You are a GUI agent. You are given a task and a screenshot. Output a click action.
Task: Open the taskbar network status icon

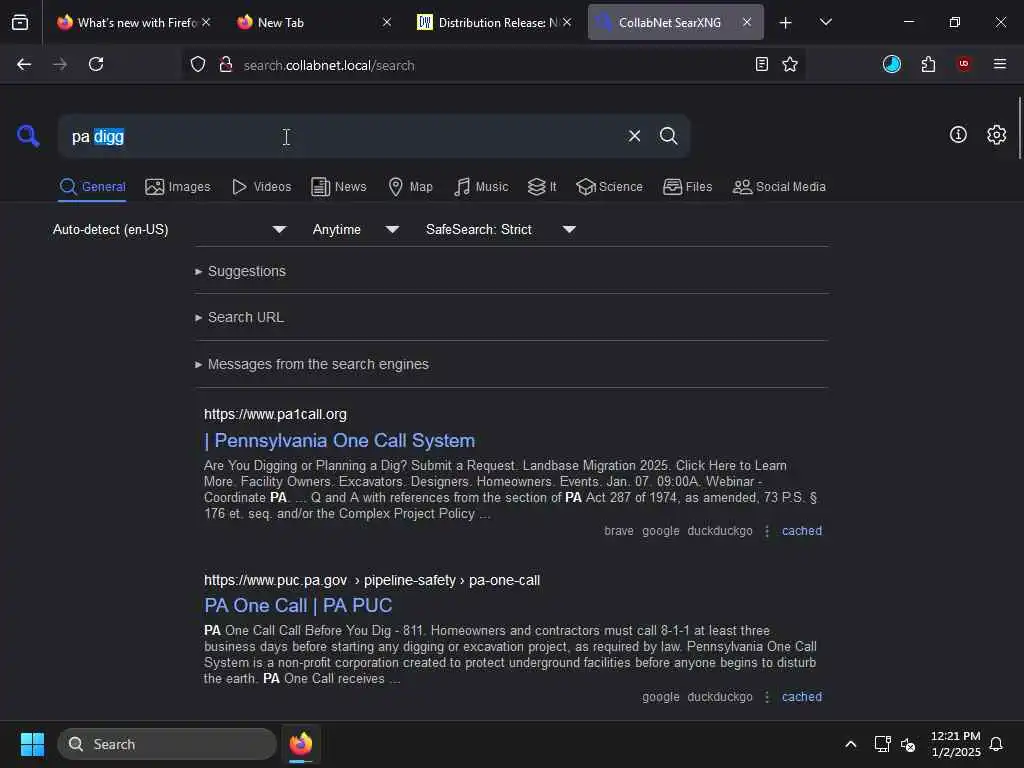click(882, 744)
